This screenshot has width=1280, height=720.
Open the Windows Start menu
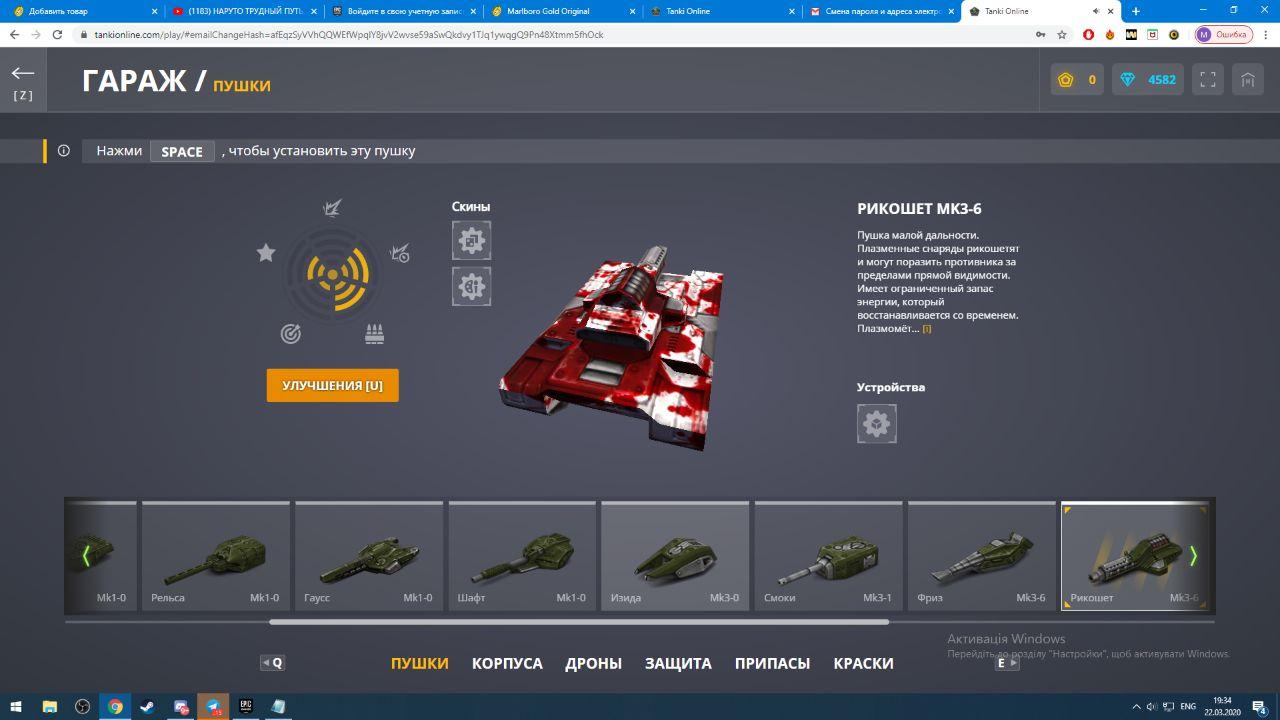click(16, 706)
